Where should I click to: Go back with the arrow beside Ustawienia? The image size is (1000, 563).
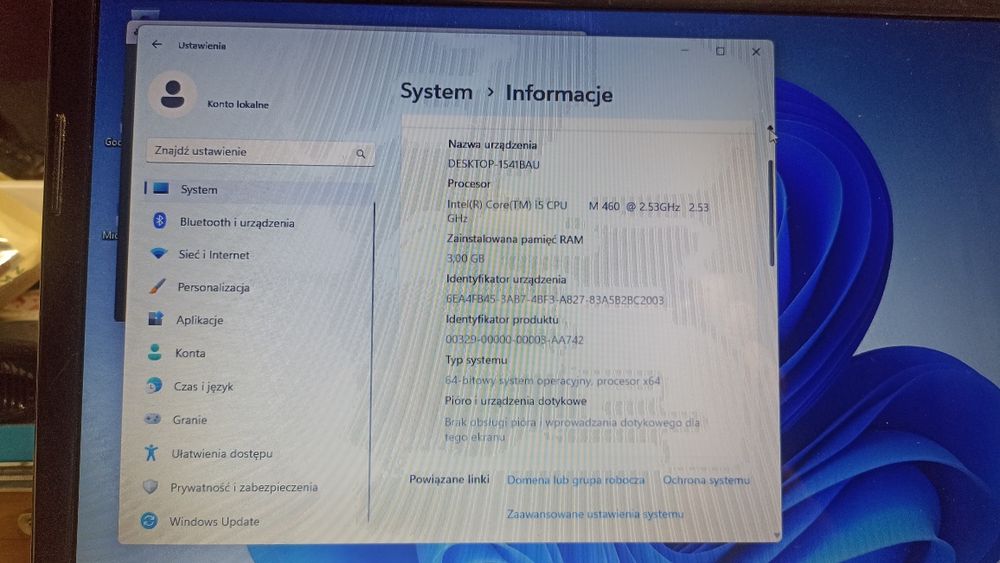coord(156,44)
